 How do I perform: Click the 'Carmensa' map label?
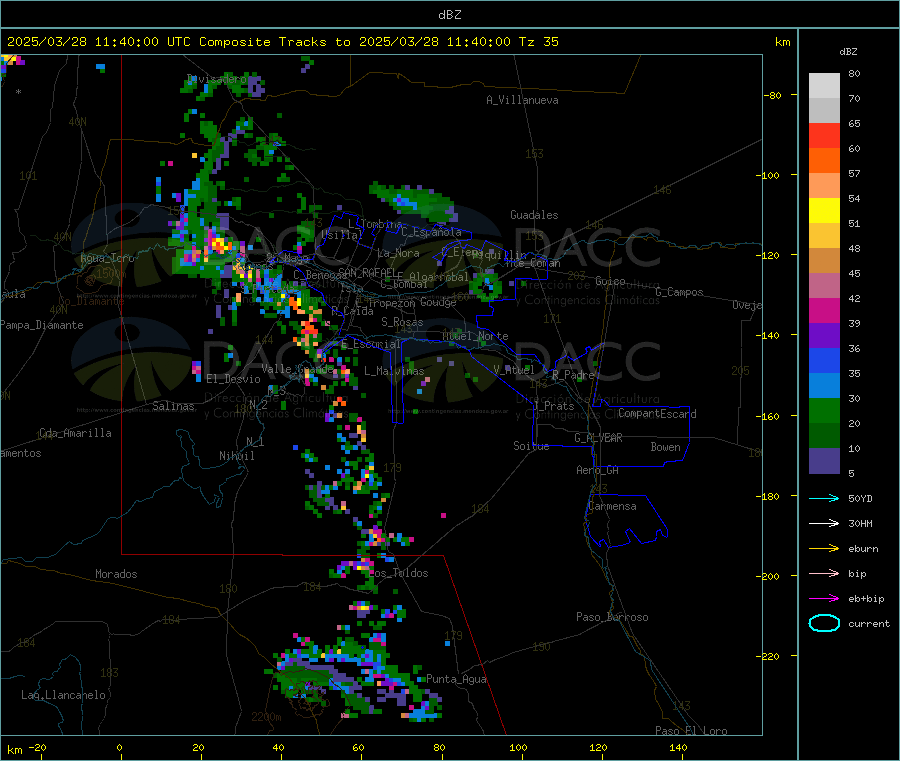612,506
